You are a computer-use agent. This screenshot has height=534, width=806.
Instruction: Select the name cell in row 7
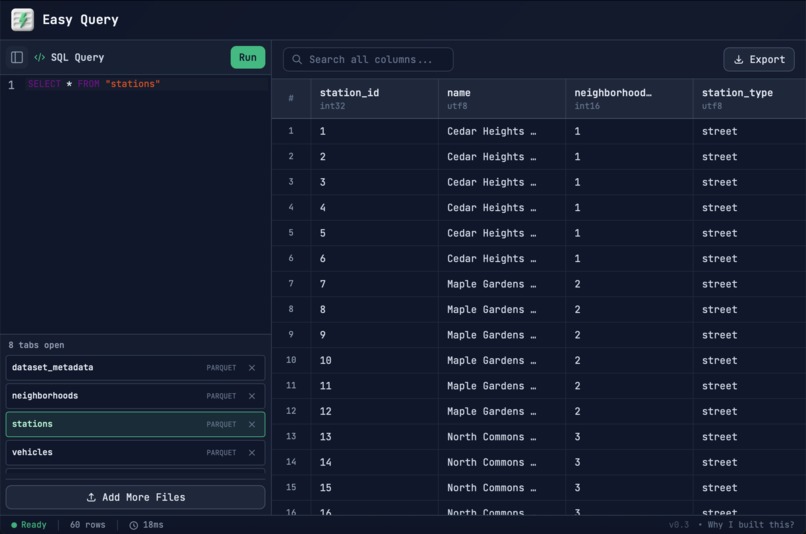coord(502,284)
